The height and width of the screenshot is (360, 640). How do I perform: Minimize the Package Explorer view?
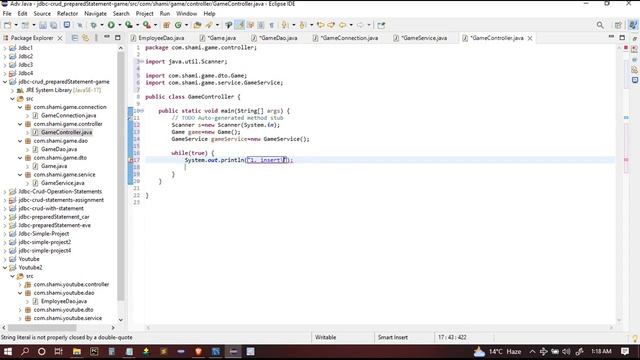point(107,37)
